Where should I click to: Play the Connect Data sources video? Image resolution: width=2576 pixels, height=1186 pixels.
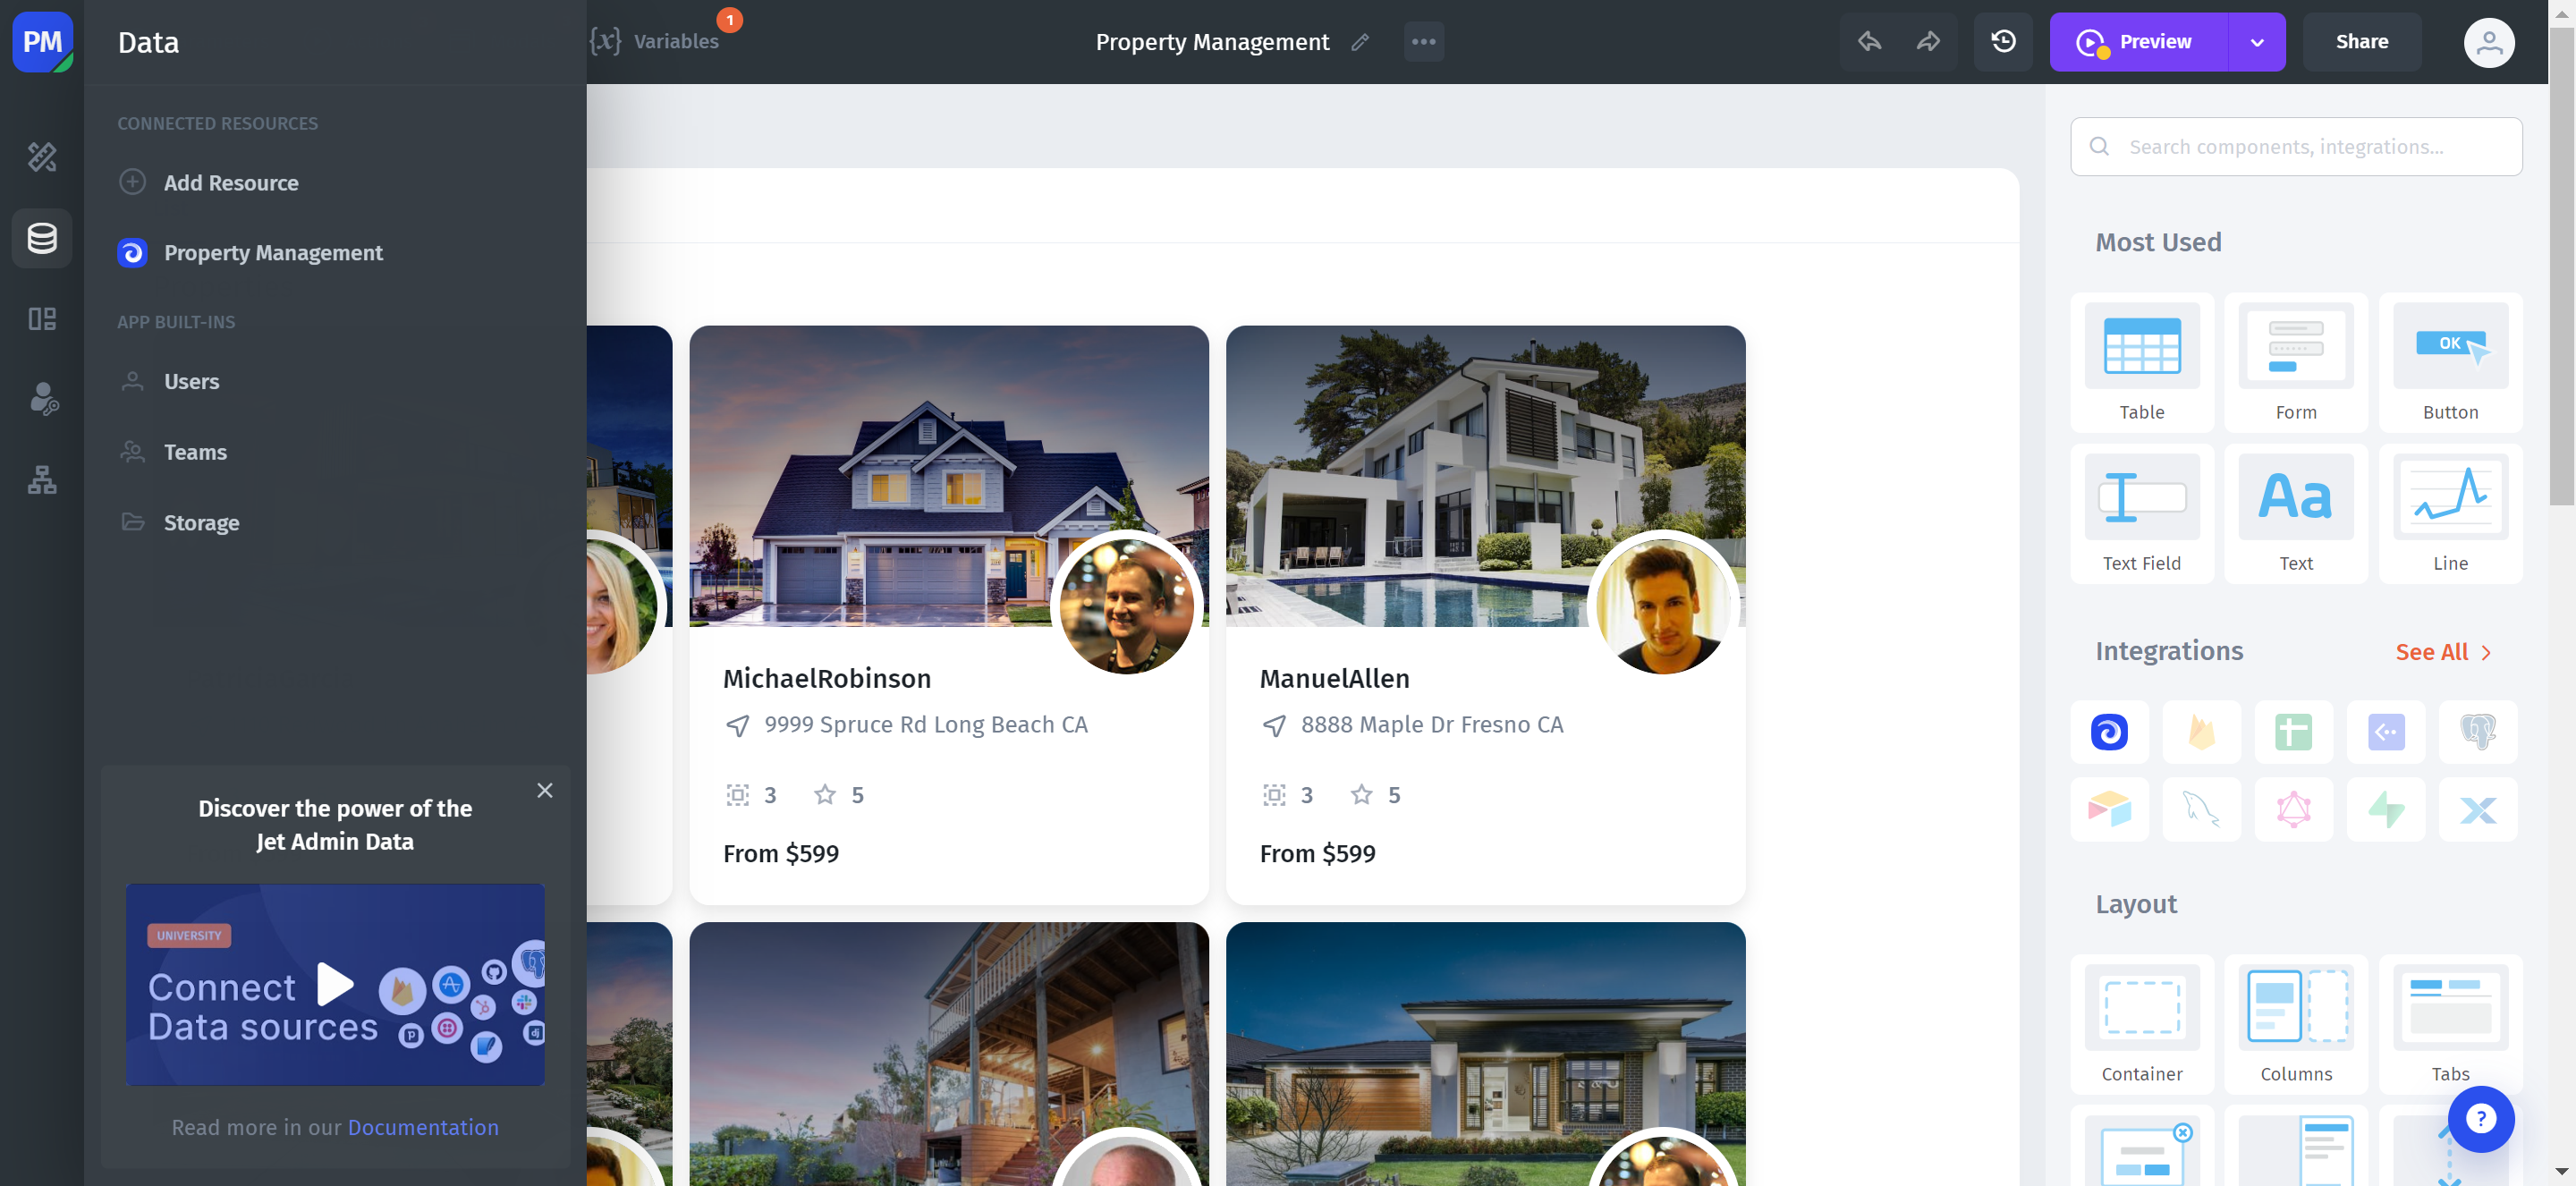point(335,984)
